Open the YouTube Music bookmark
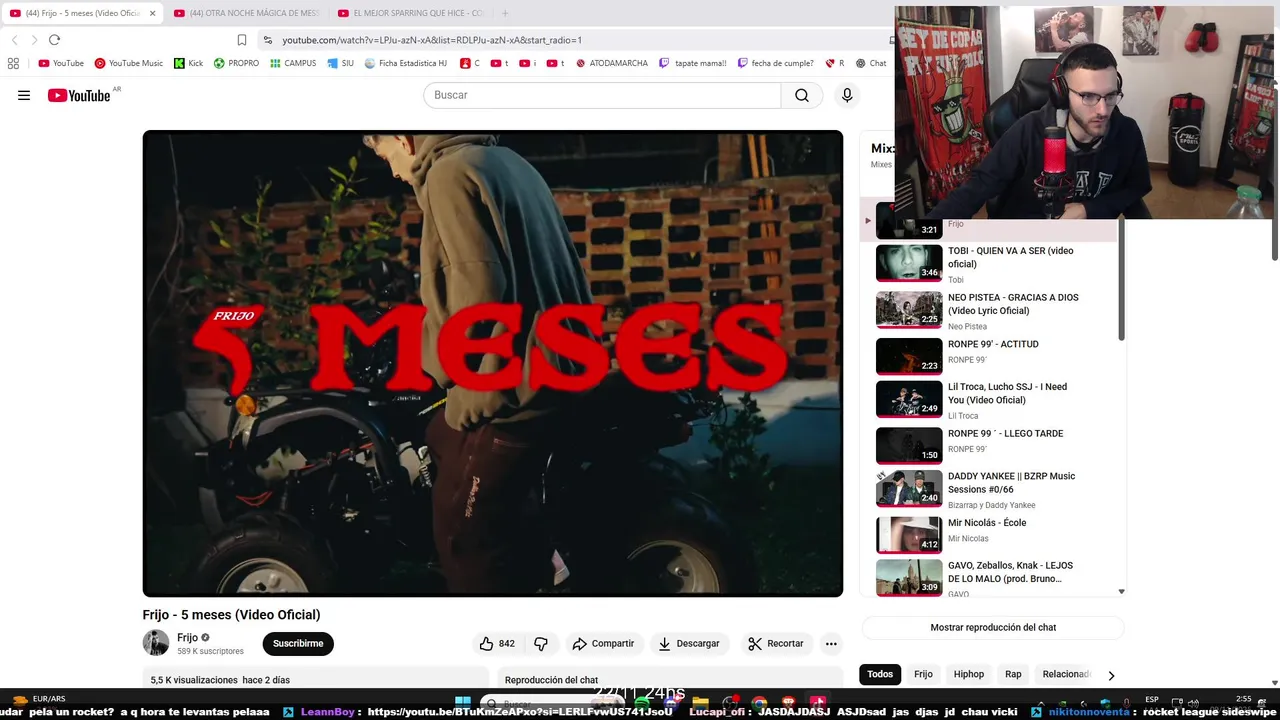 [128, 63]
